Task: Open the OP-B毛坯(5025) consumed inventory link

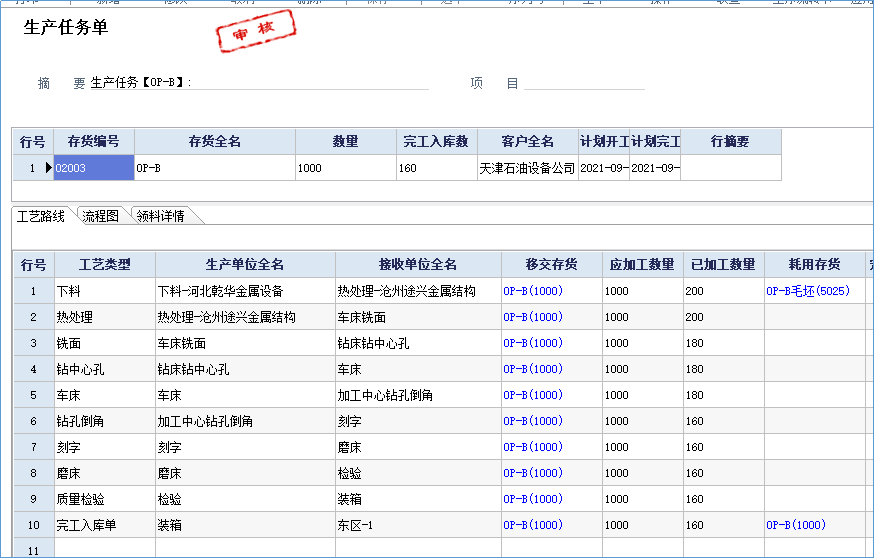Action: click(x=807, y=291)
